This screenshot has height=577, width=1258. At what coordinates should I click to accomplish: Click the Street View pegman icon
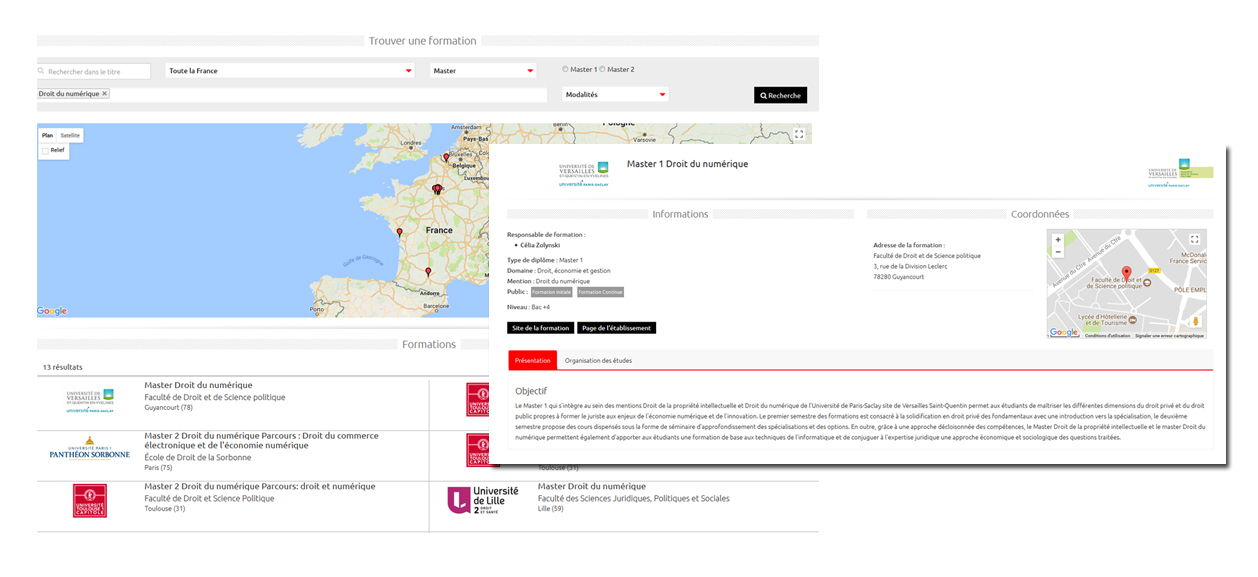point(1194,320)
